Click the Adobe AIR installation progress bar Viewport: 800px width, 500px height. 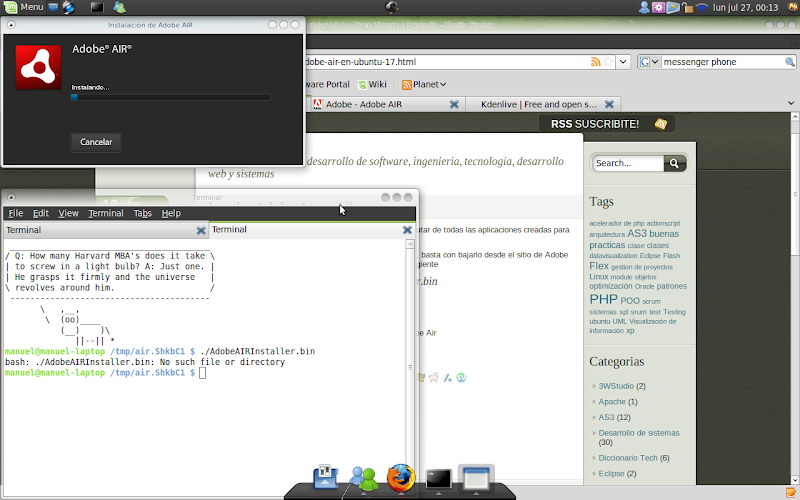coord(171,97)
